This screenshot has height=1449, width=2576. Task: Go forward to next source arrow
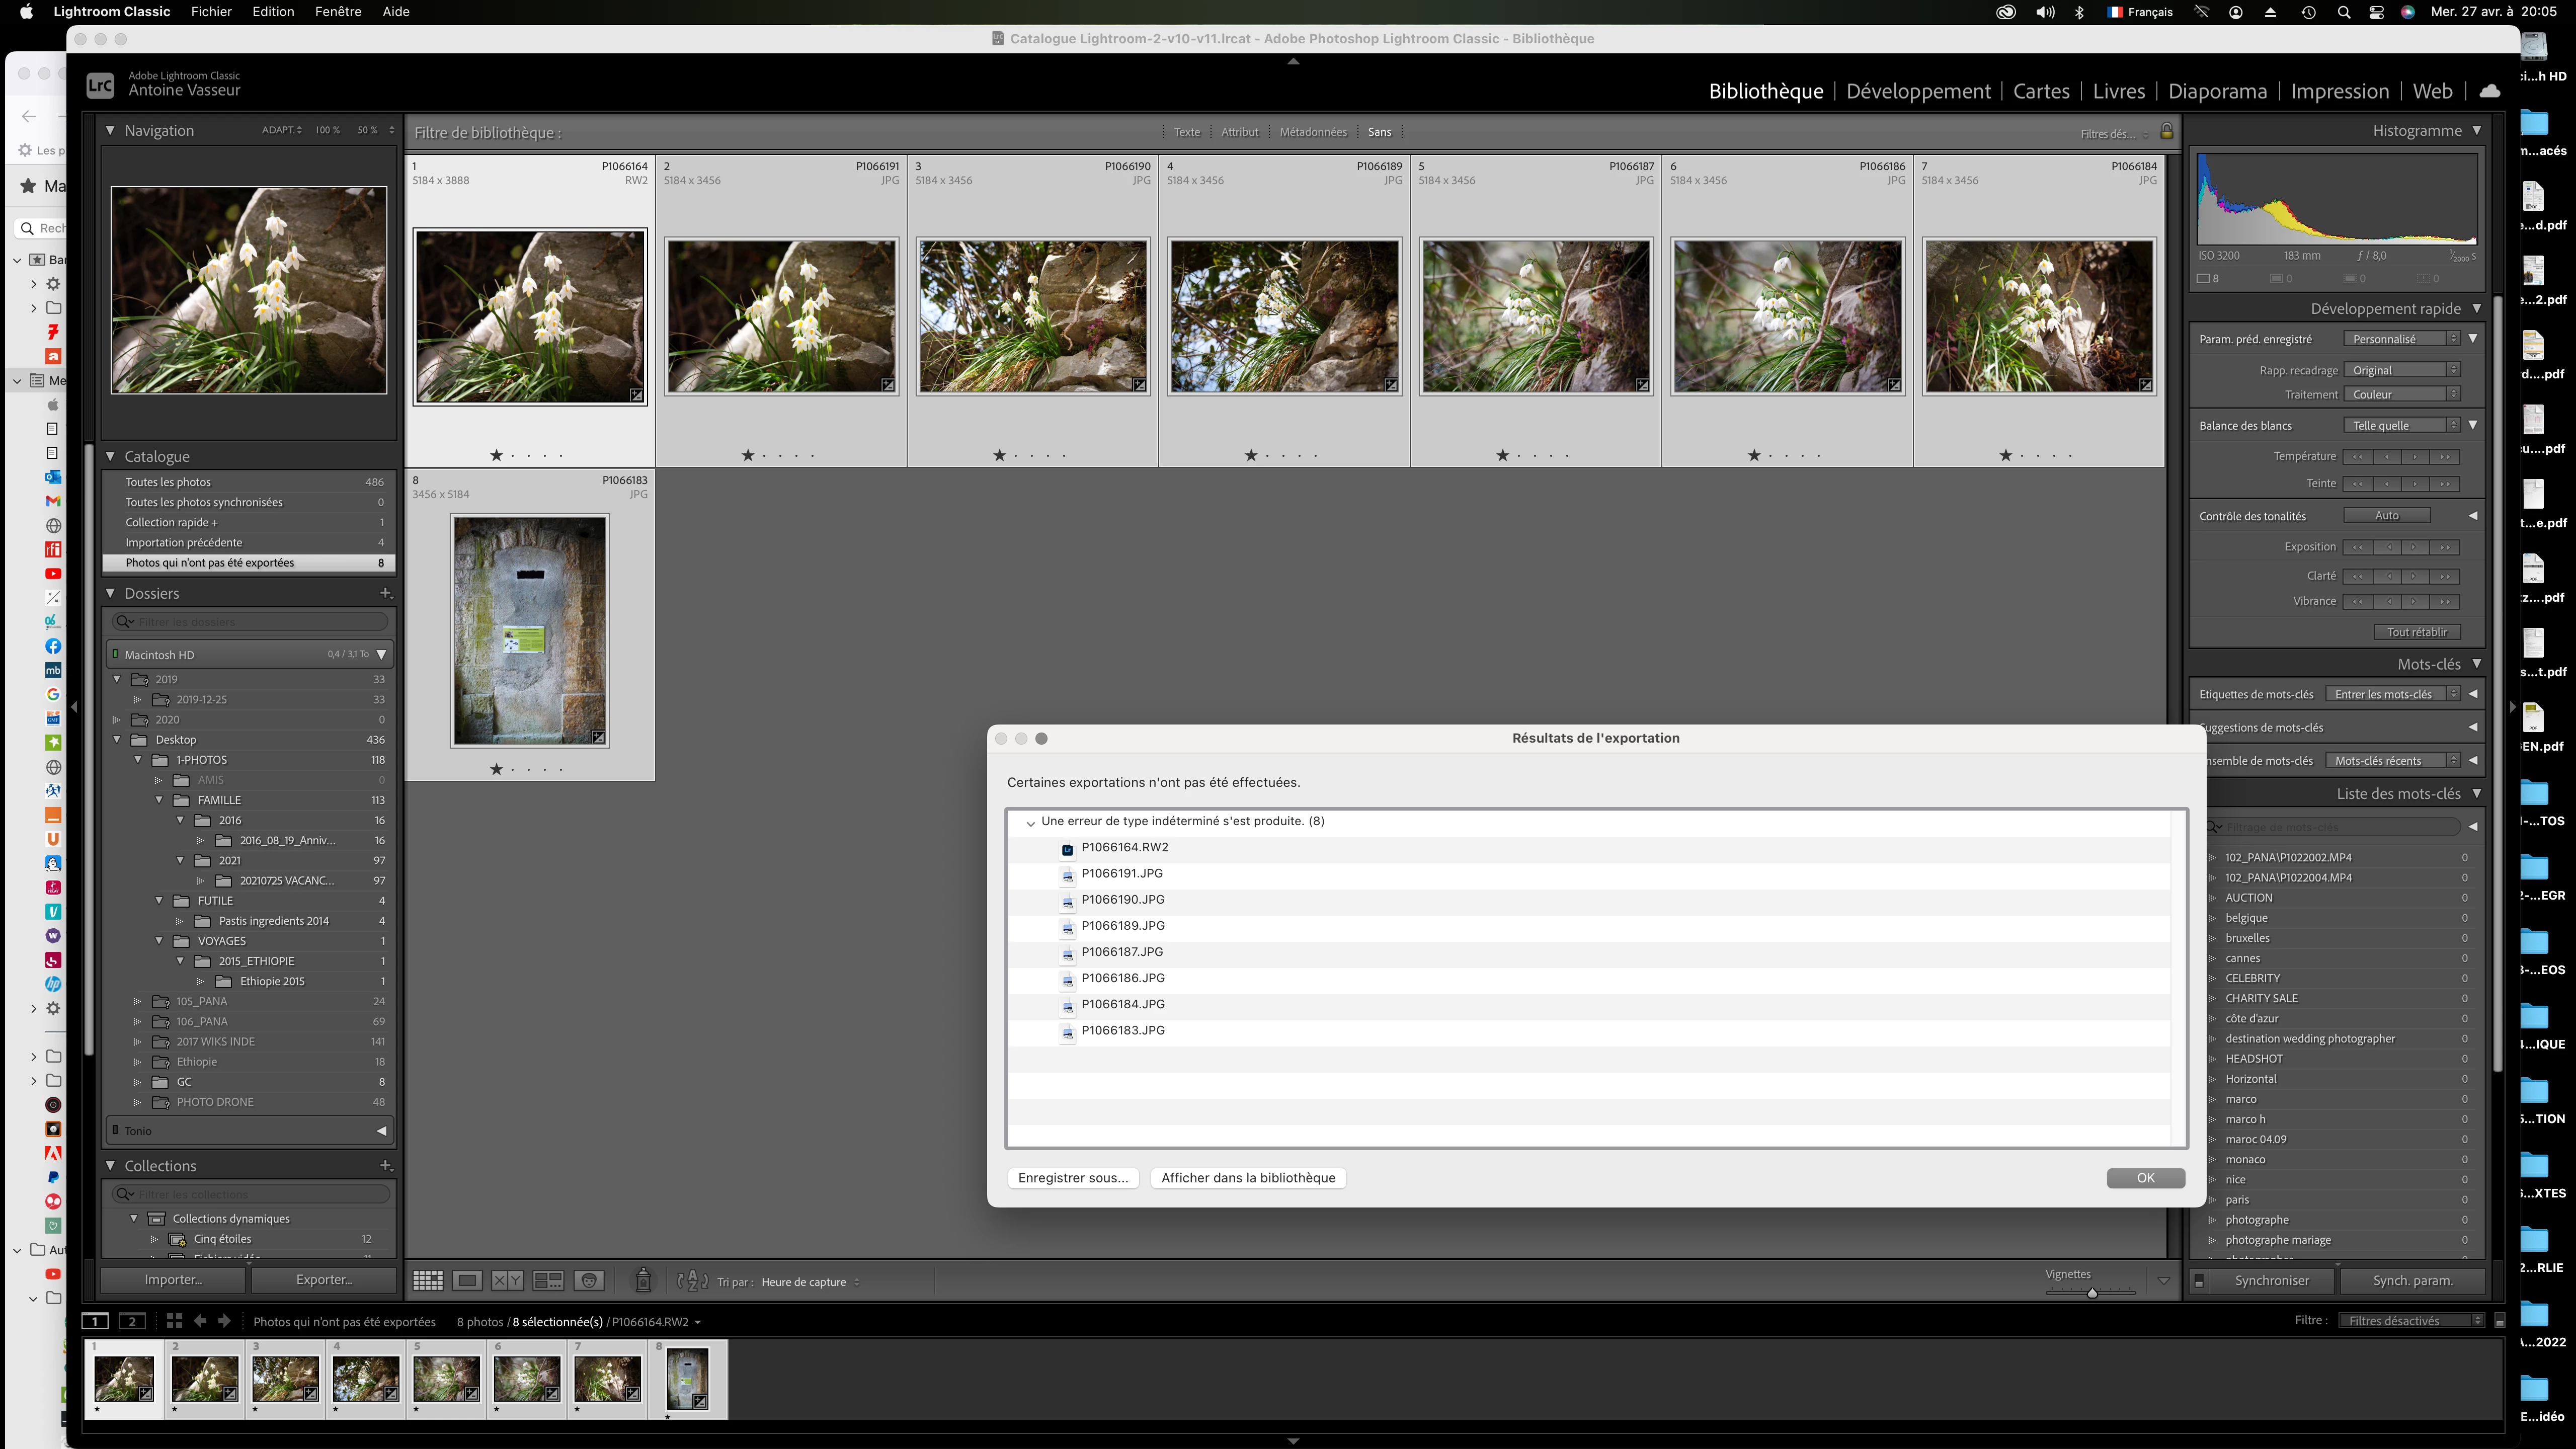click(x=224, y=1321)
